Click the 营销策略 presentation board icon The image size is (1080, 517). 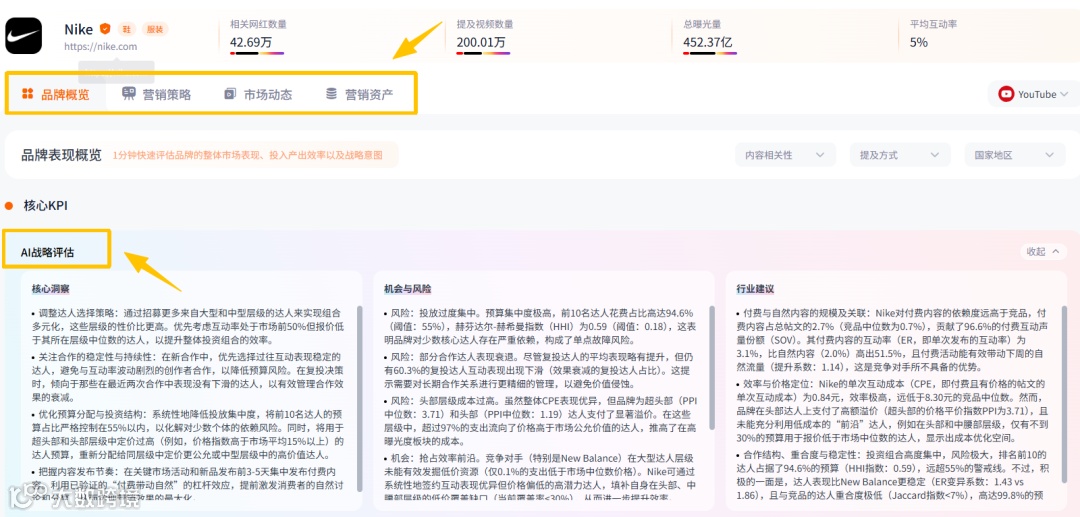coord(129,94)
